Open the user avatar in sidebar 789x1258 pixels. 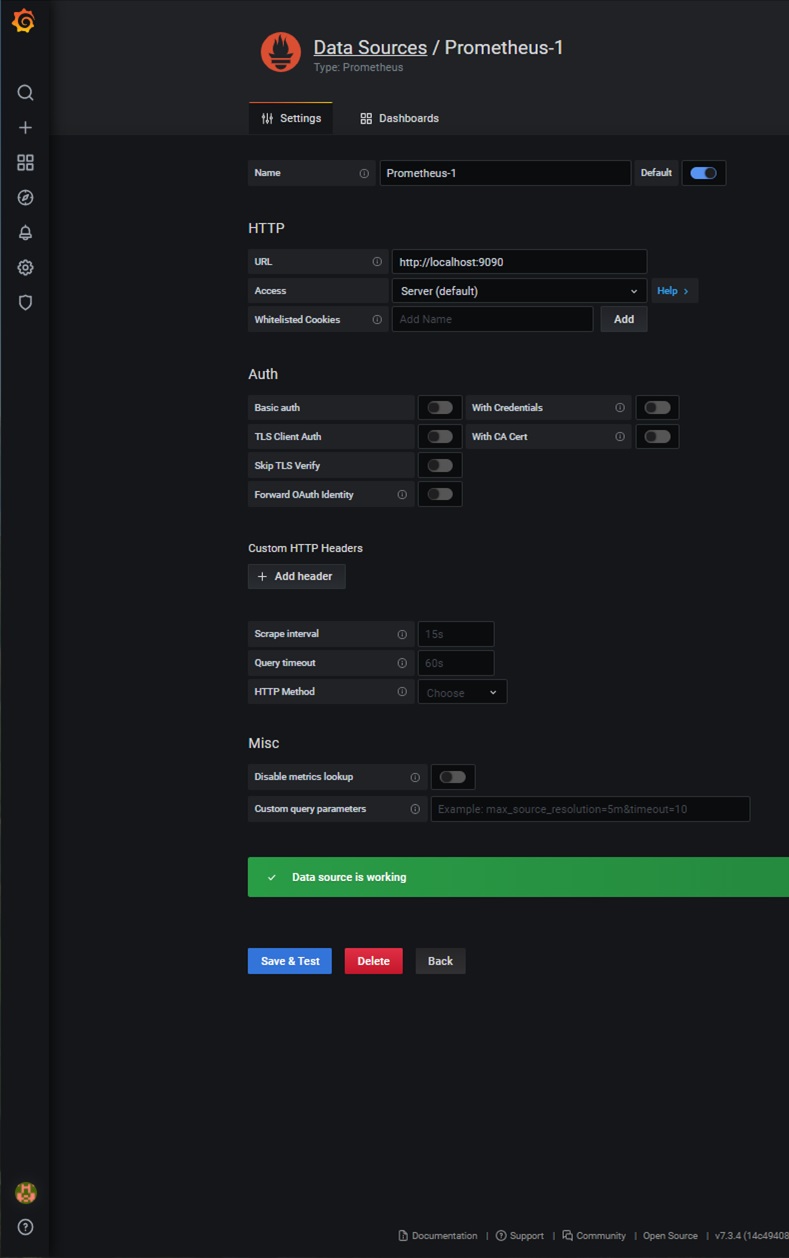coord(26,1192)
